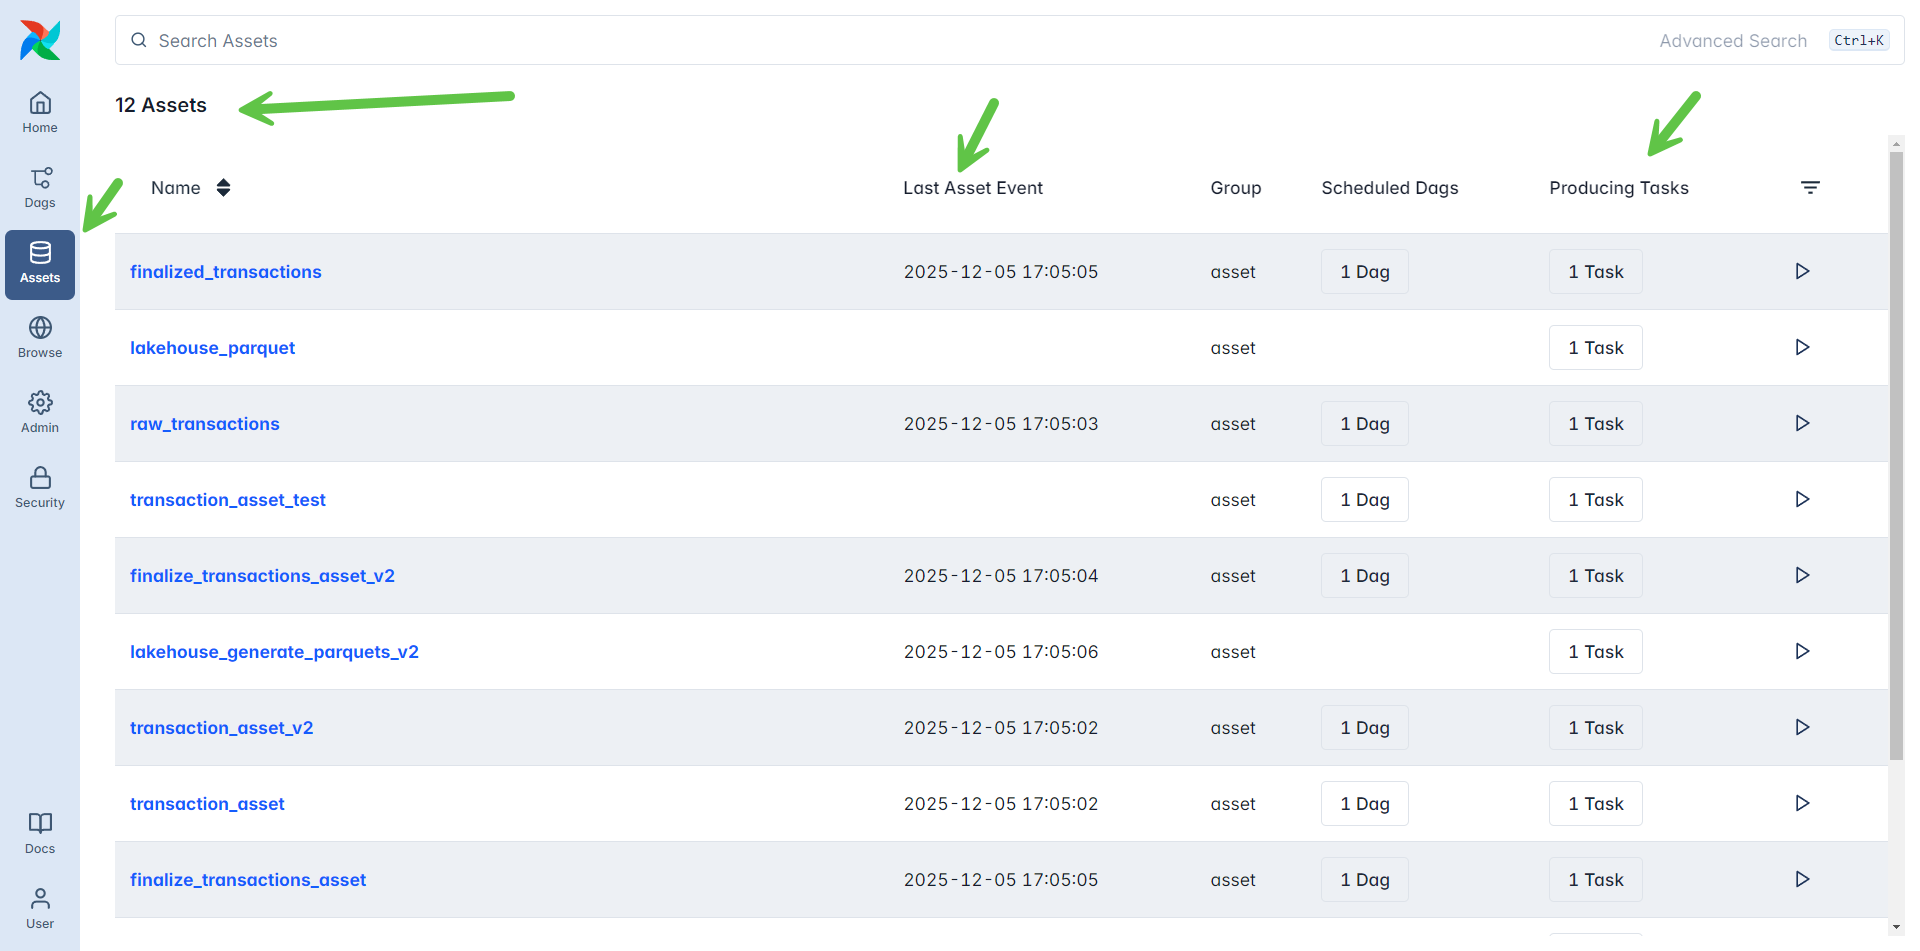Screen dimensions: 1920x951
Task: Go to Home in the sidebar
Action: pyautogui.click(x=40, y=112)
